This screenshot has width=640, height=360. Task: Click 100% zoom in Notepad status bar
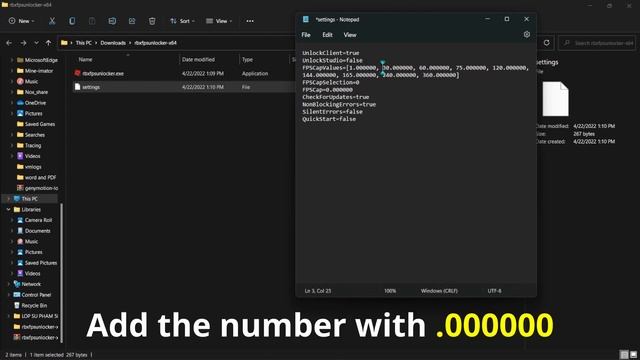(x=390, y=291)
